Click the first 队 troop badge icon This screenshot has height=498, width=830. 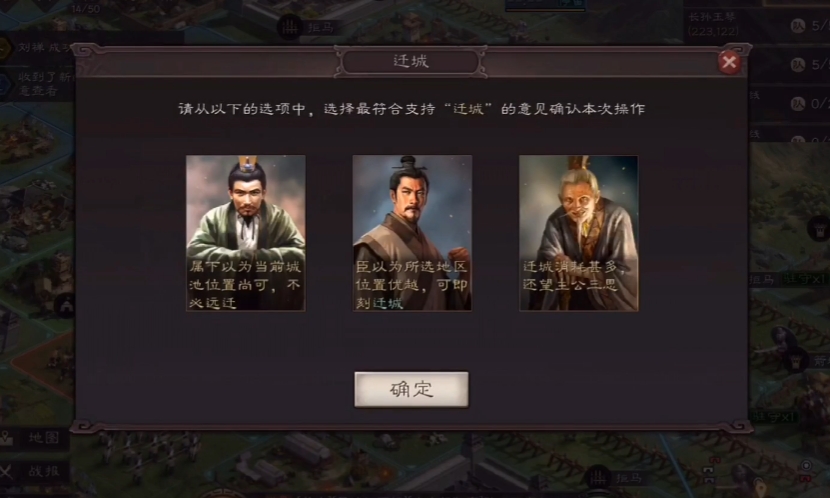point(798,25)
